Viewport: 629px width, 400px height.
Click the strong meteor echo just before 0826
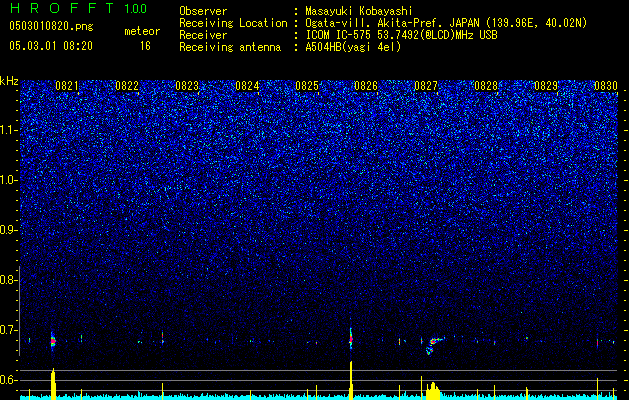tap(351, 339)
